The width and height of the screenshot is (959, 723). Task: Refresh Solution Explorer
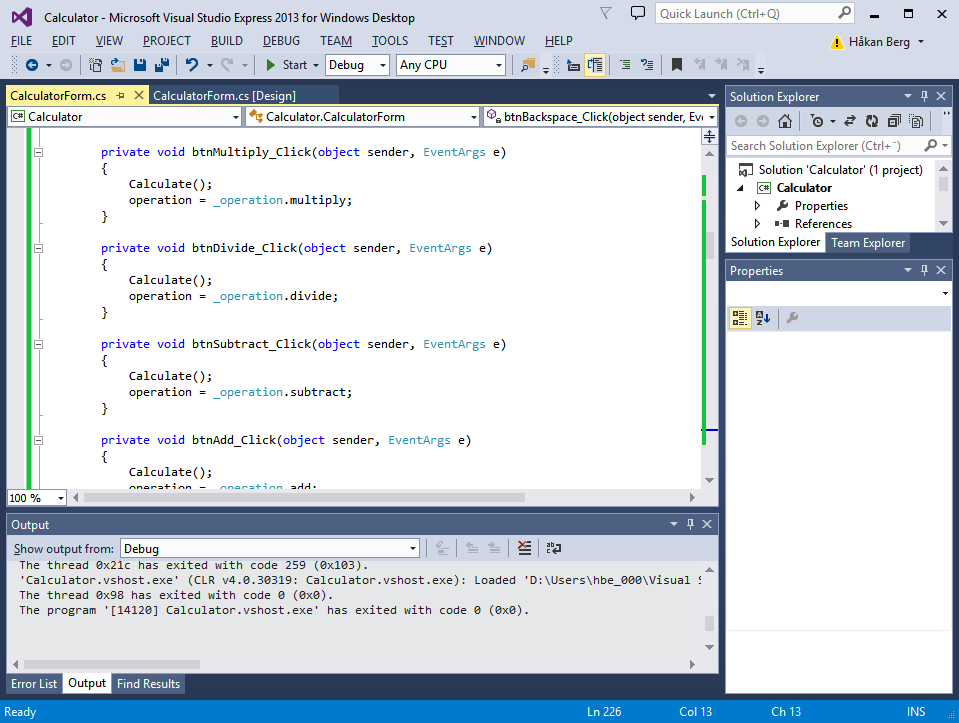tap(872, 121)
